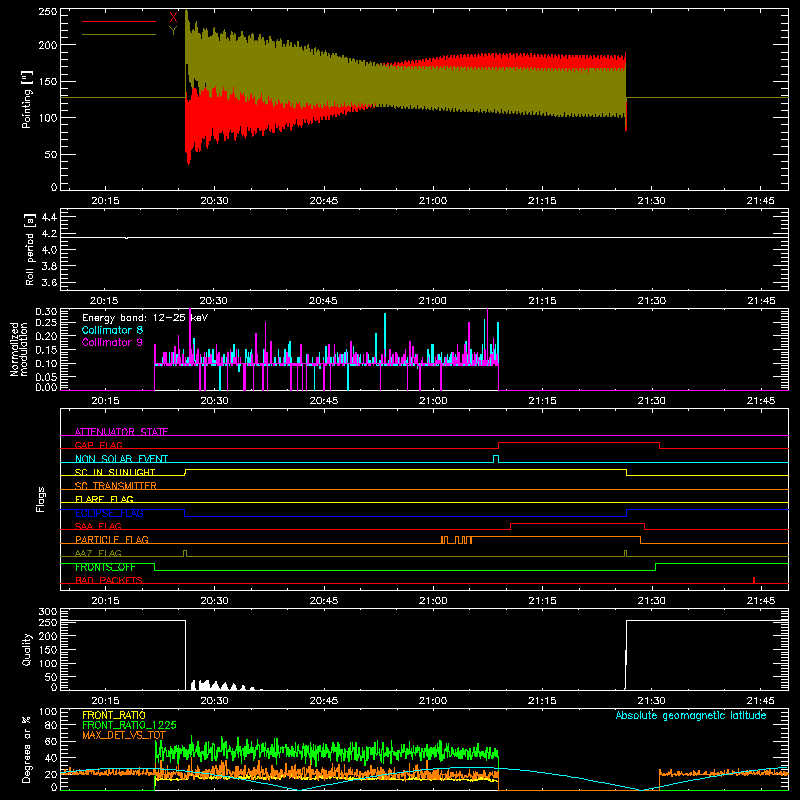The height and width of the screenshot is (800, 800).
Task: Click the BAD_PACKETS spike near 21:45
Action: coord(754,580)
